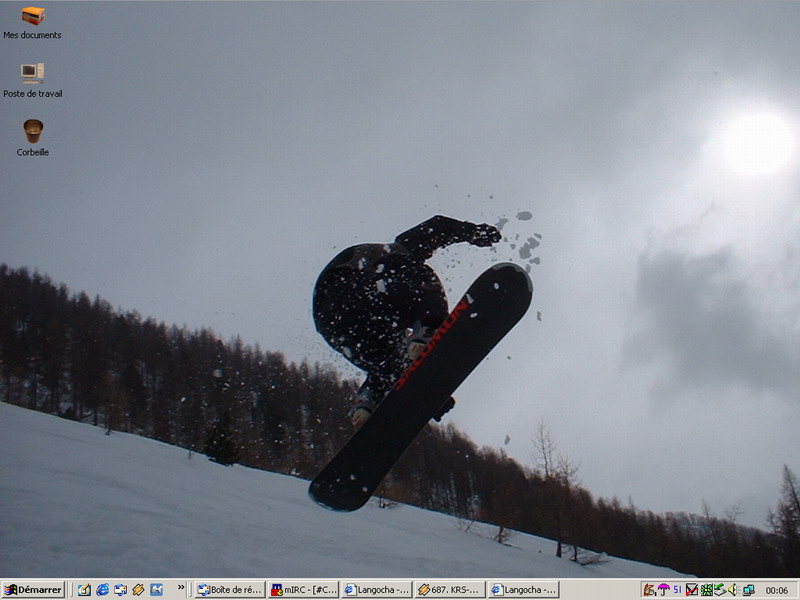
Task: Click the Démarrer start button
Action: pyautogui.click(x=33, y=590)
